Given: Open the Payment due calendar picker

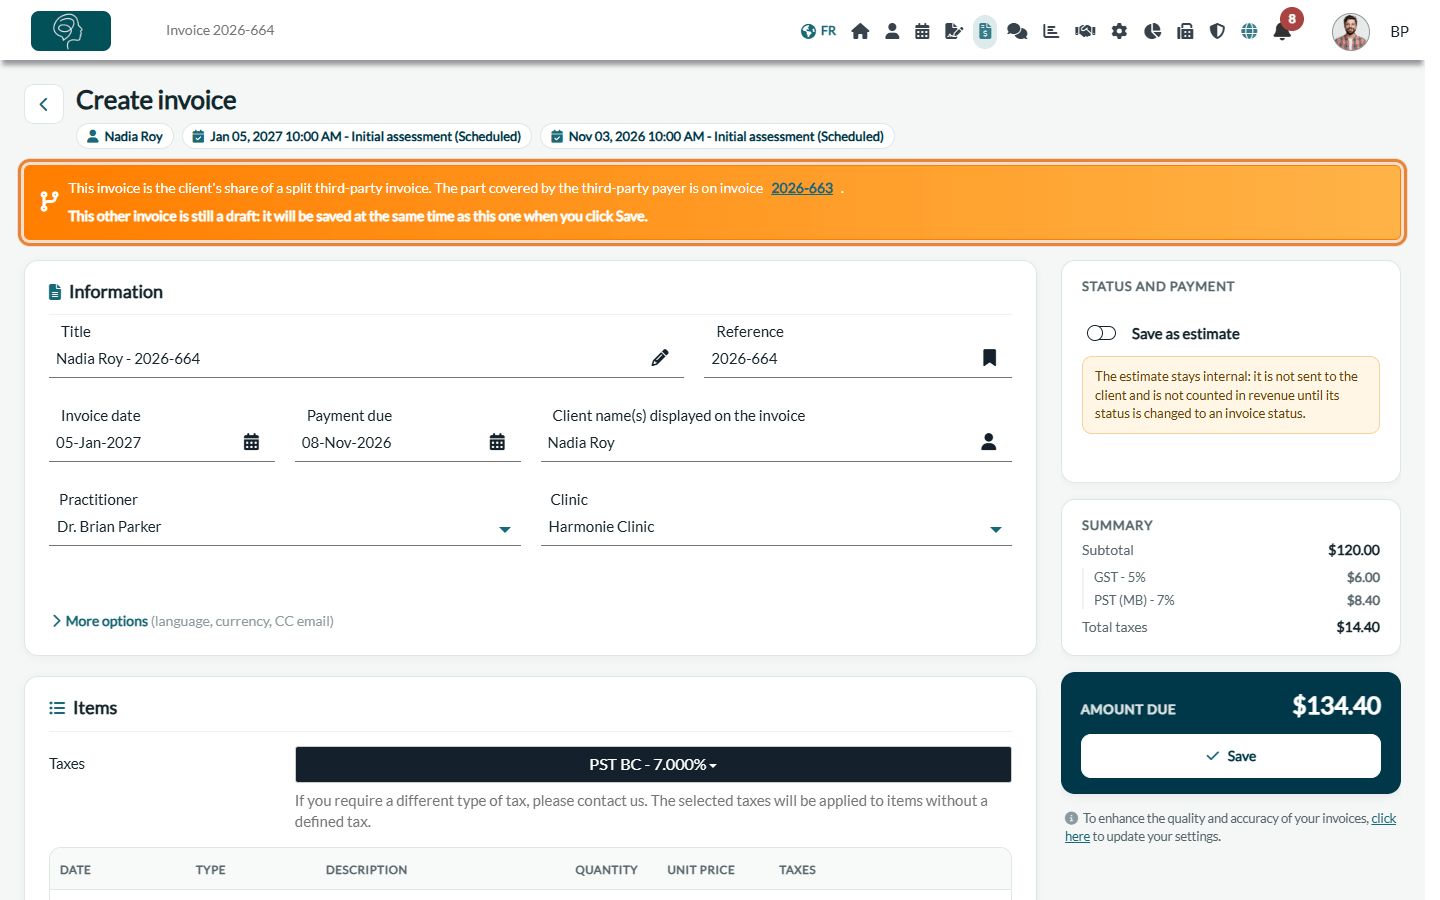Looking at the screenshot, I should pyautogui.click(x=497, y=442).
